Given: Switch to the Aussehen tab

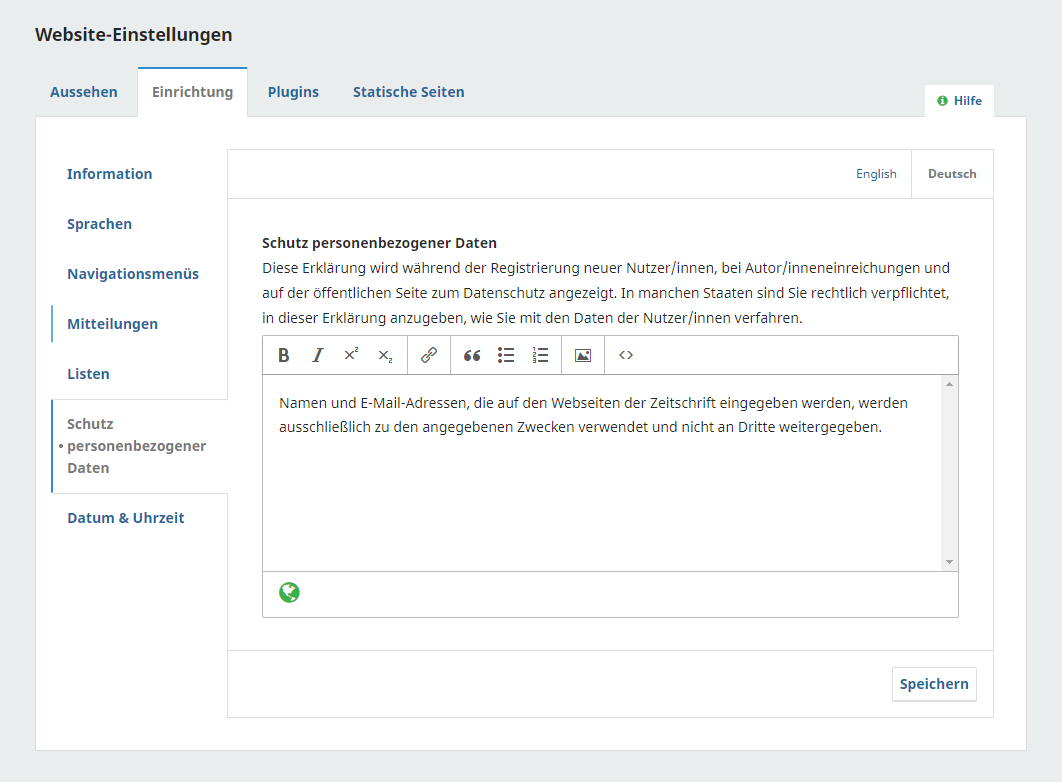Looking at the screenshot, I should tap(84, 92).
